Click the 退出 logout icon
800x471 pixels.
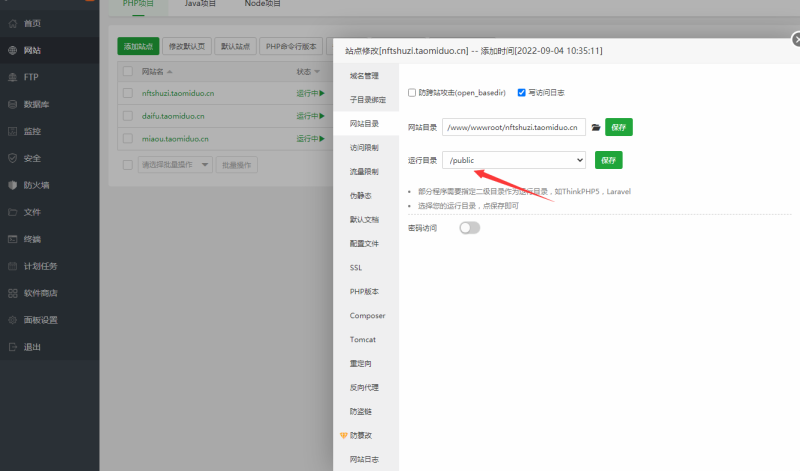(13, 347)
